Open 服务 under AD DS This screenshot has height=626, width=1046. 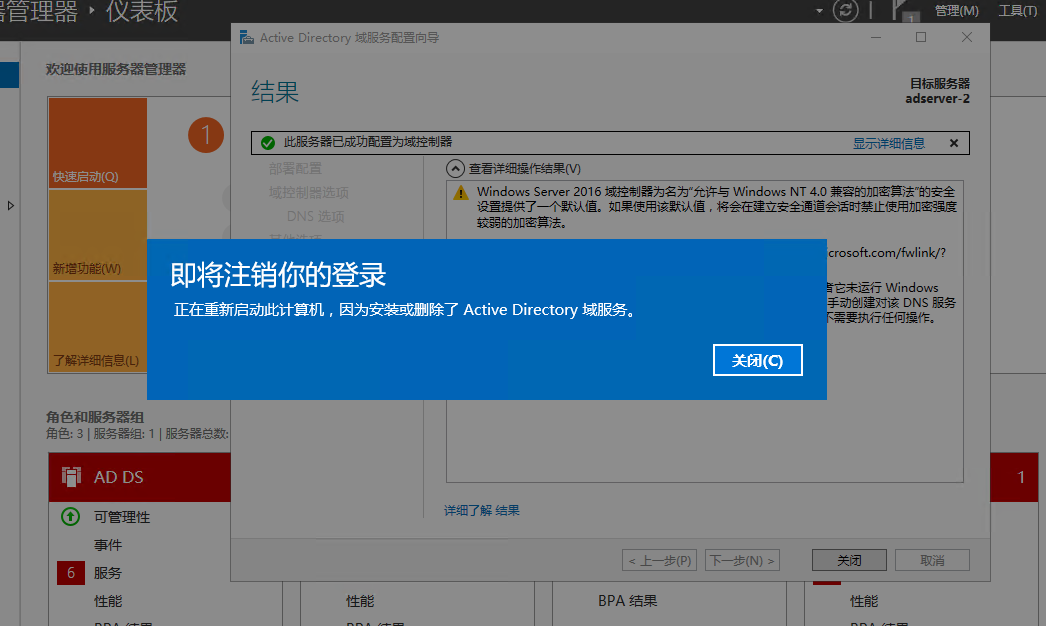[x=108, y=573]
